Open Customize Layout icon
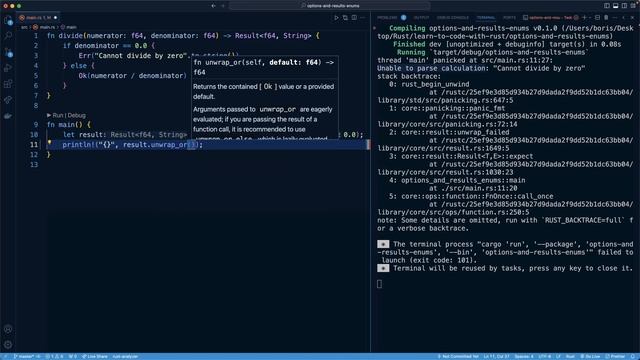This screenshot has height=360, width=640. click(633, 6)
